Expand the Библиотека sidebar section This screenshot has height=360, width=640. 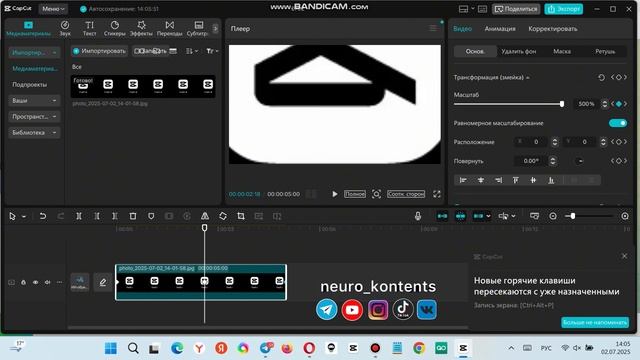click(34, 132)
